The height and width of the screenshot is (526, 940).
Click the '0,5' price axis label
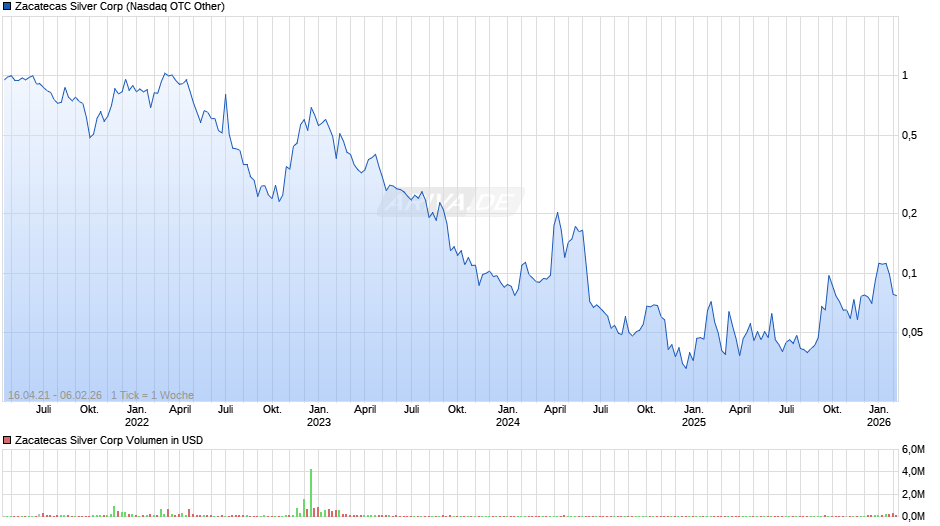click(909, 136)
